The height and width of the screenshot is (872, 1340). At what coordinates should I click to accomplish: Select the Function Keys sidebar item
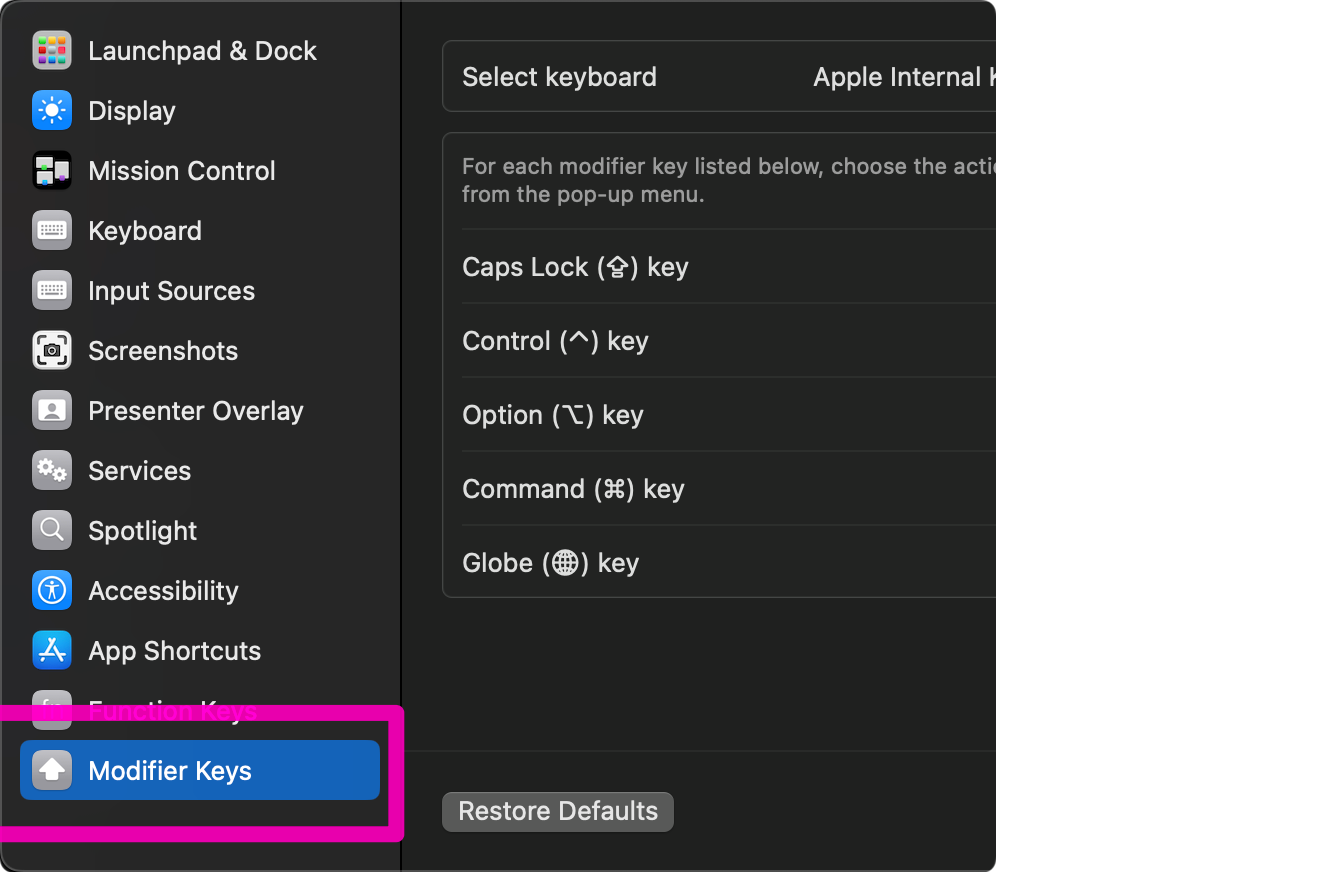200,711
